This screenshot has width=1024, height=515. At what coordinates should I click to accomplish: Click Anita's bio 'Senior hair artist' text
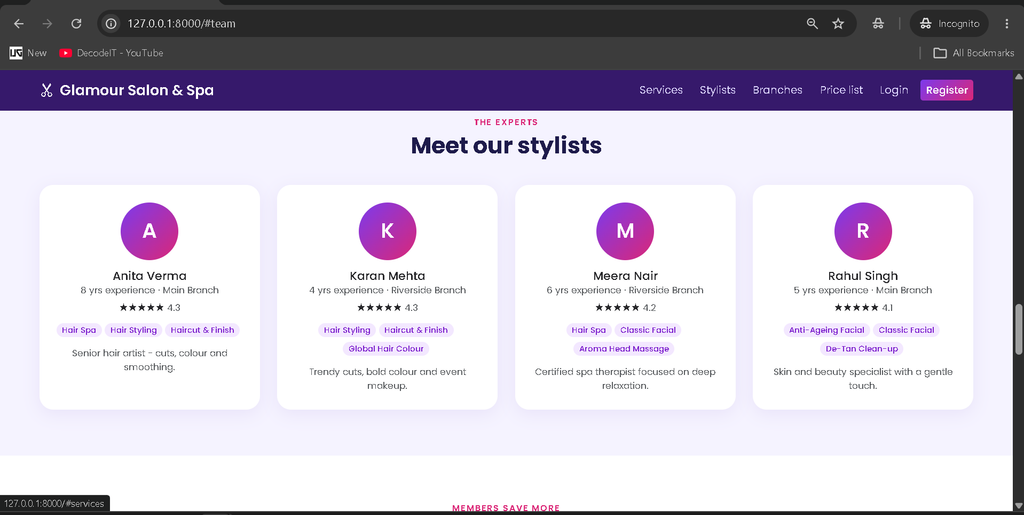coord(150,360)
